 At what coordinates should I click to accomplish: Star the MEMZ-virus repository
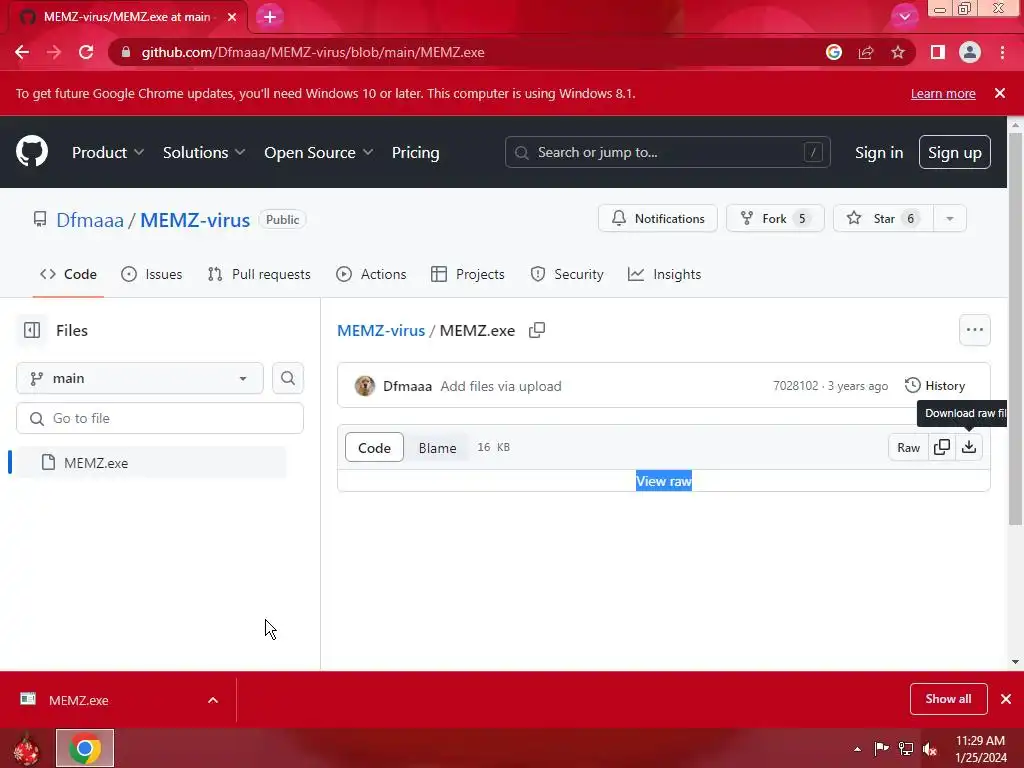[884, 219]
